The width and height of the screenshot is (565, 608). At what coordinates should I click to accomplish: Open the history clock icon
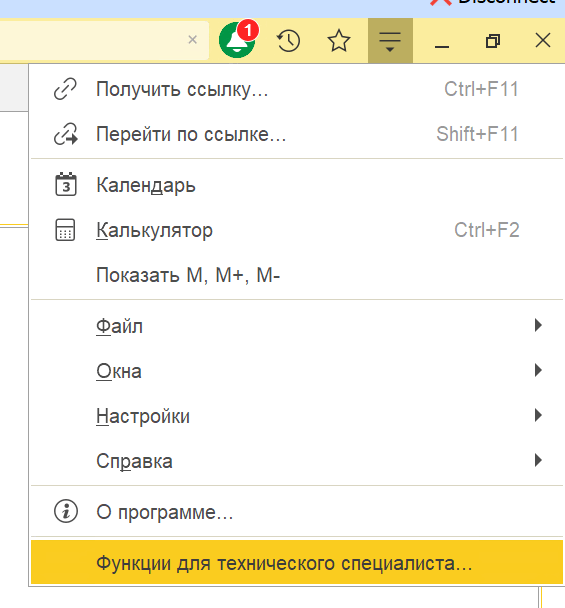point(288,40)
